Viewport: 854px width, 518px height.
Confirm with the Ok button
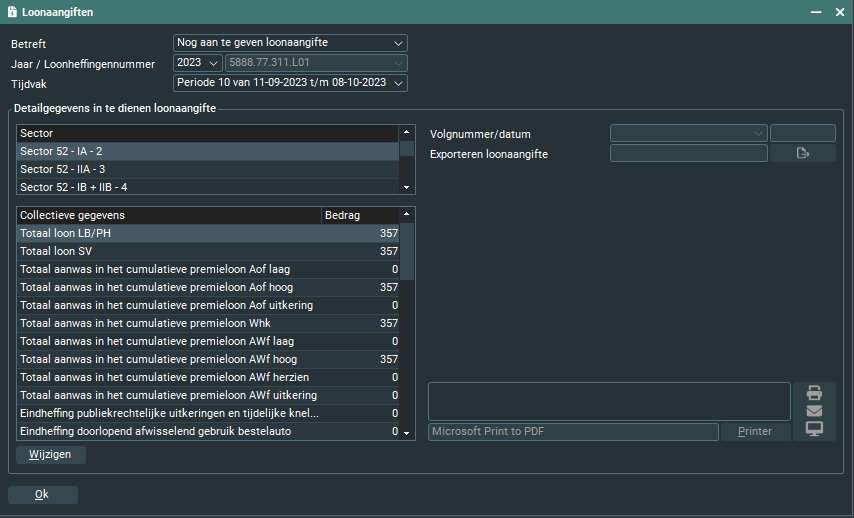pyautogui.click(x=42, y=494)
